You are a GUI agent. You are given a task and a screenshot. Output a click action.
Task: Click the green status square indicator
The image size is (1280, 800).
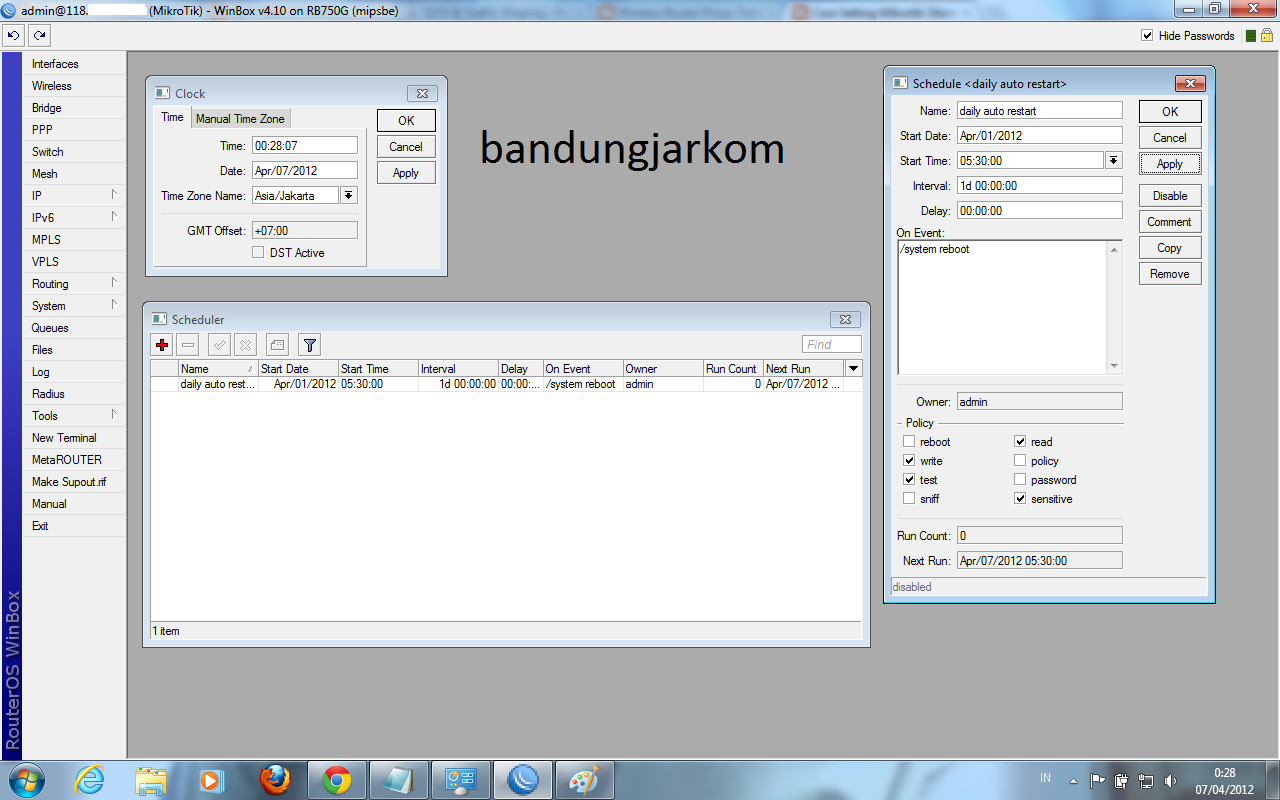1252,36
